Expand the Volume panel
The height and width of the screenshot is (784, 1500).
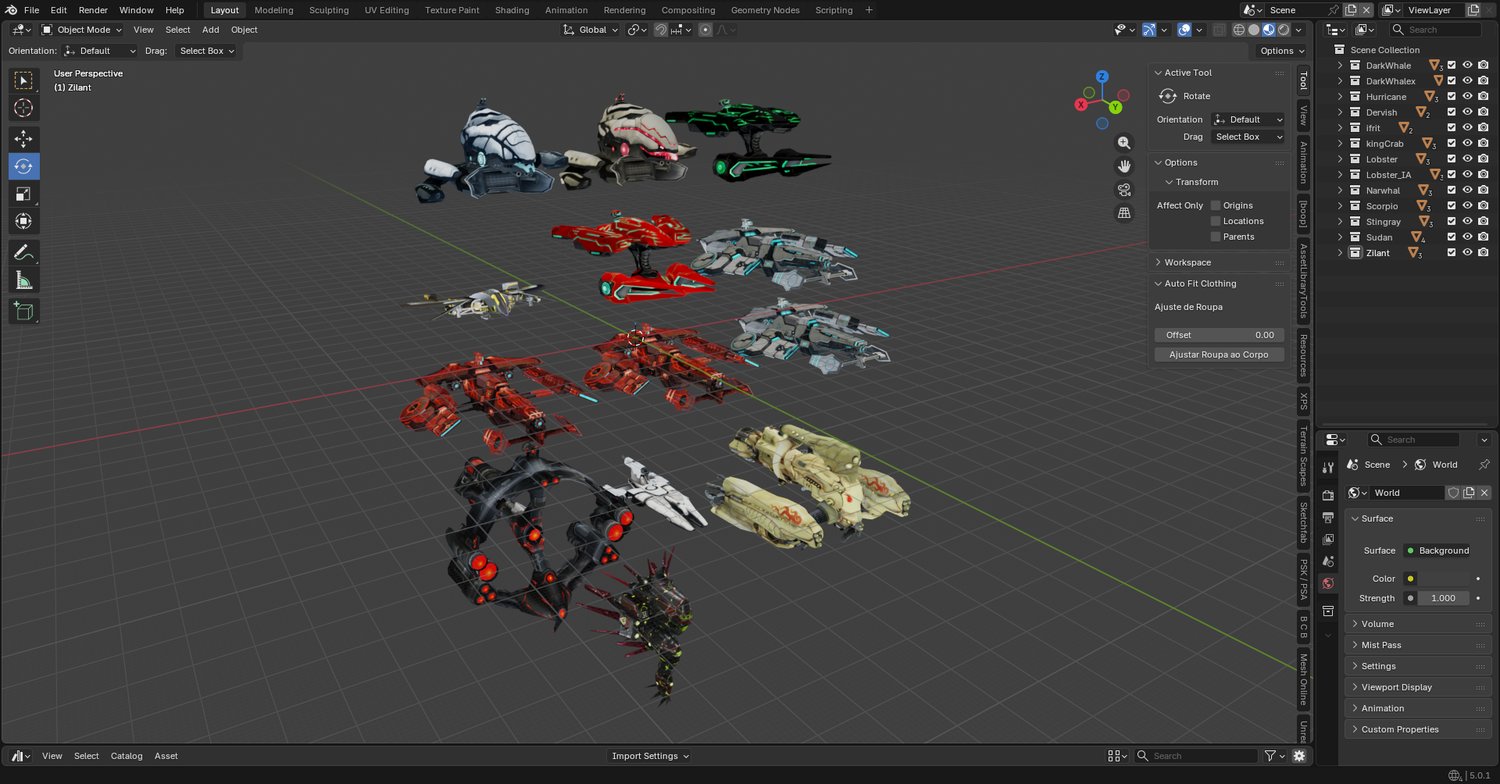[1377, 624]
